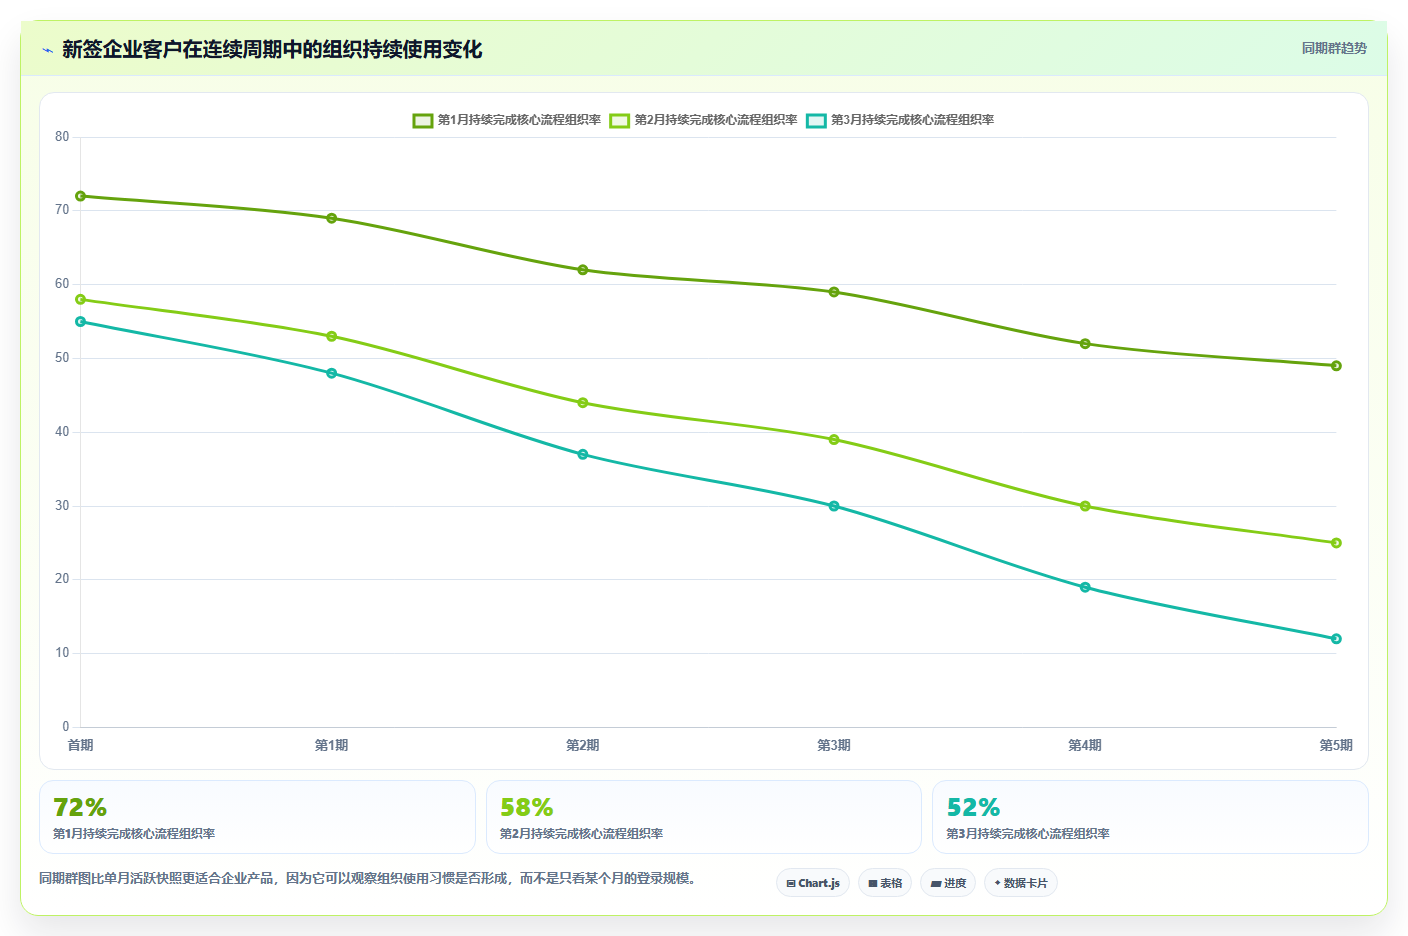Open the 52% statistic card

[1150, 817]
